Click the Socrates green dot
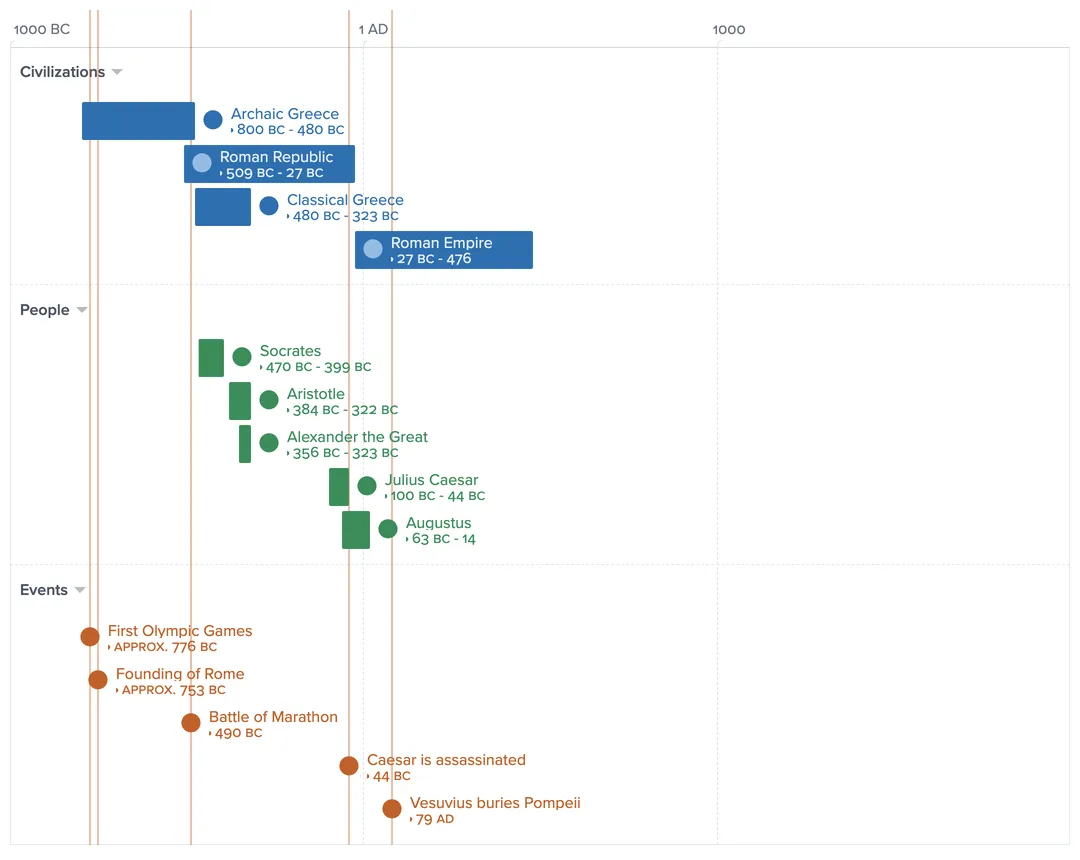The width and height of the screenshot is (1080, 860). coord(242,357)
